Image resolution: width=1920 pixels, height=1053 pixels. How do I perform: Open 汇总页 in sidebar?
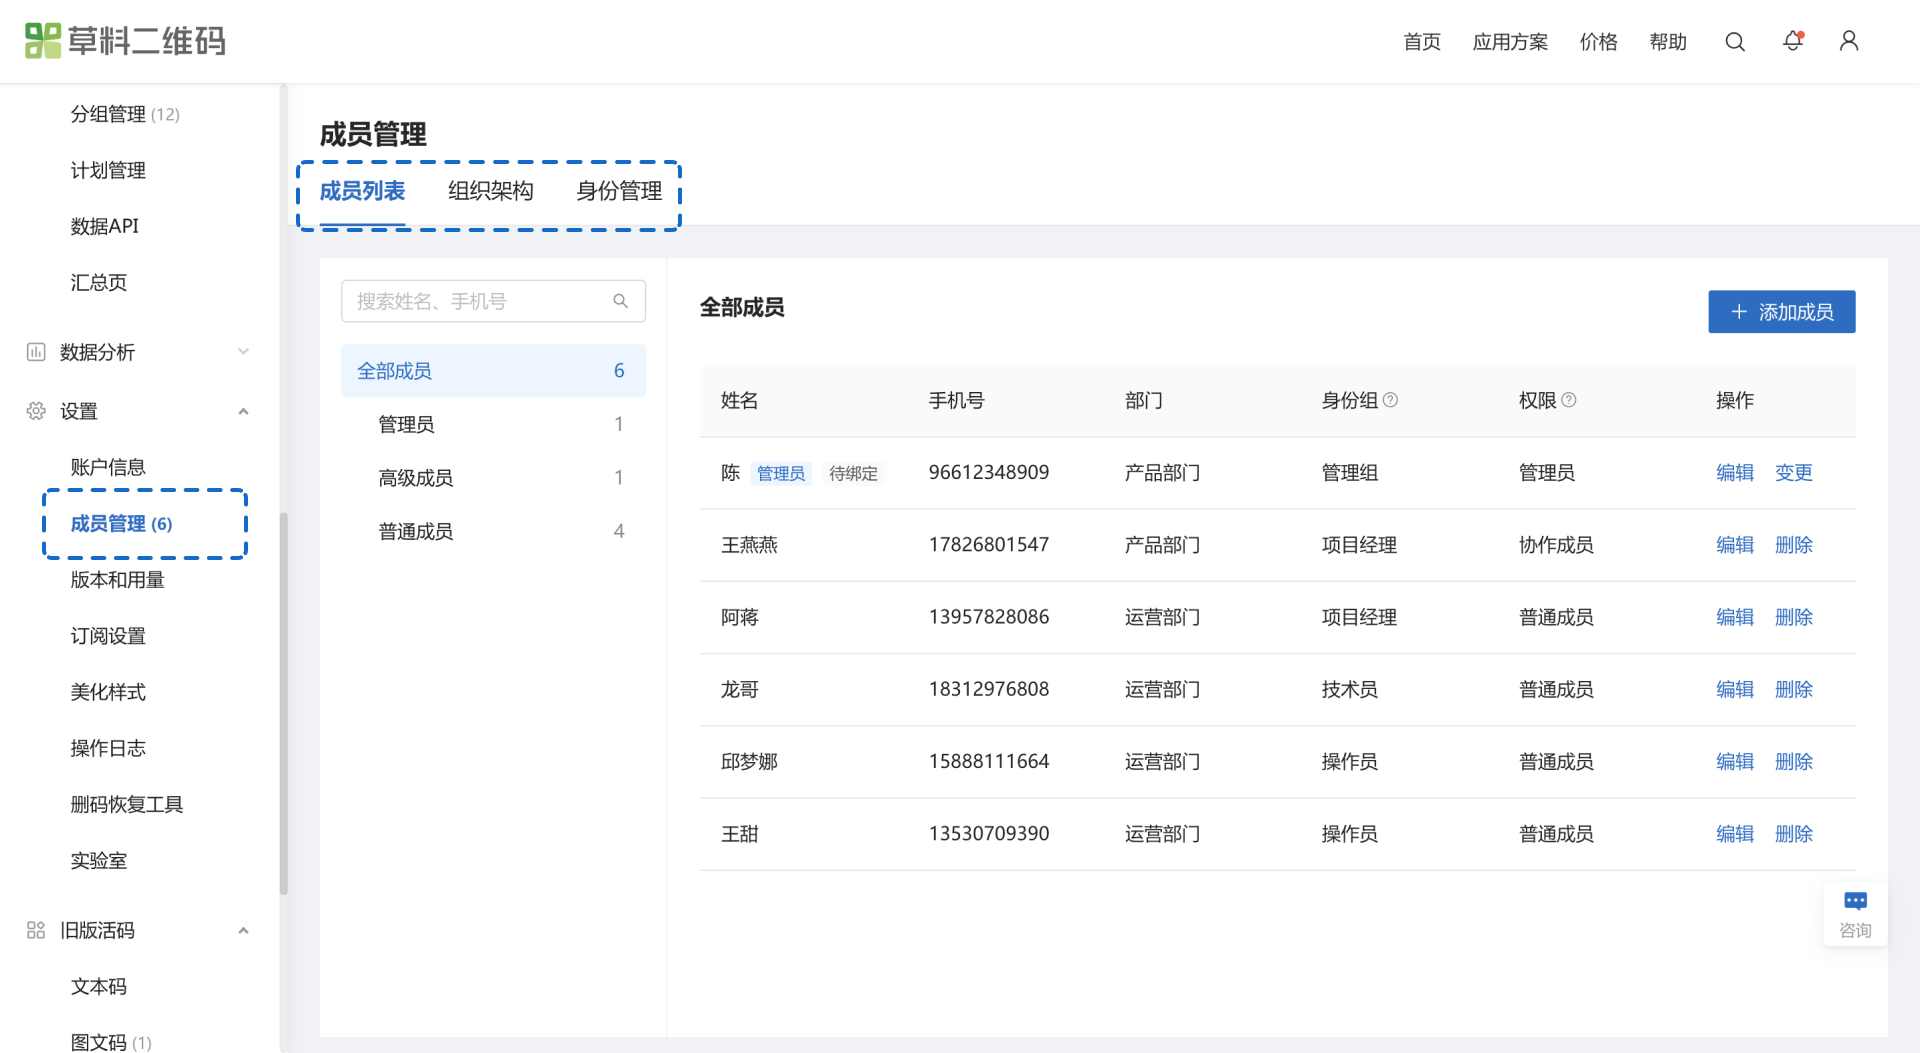point(98,282)
